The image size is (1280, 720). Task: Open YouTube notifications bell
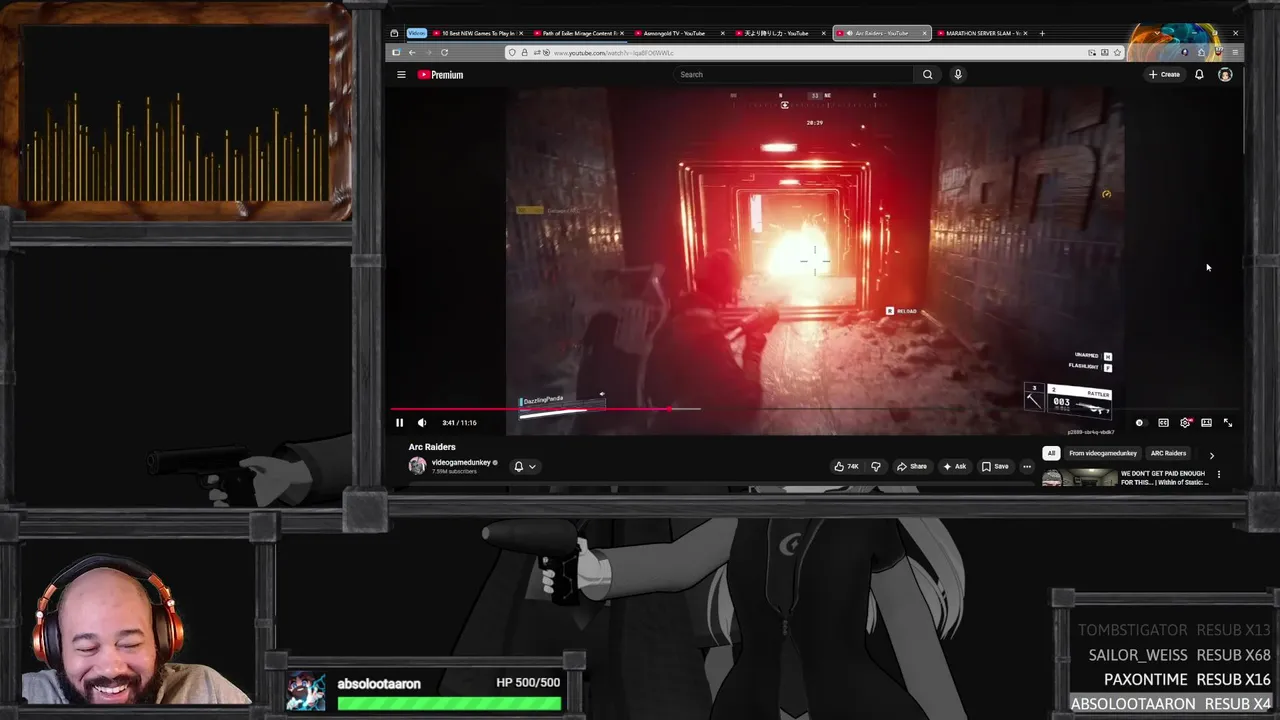1199,74
